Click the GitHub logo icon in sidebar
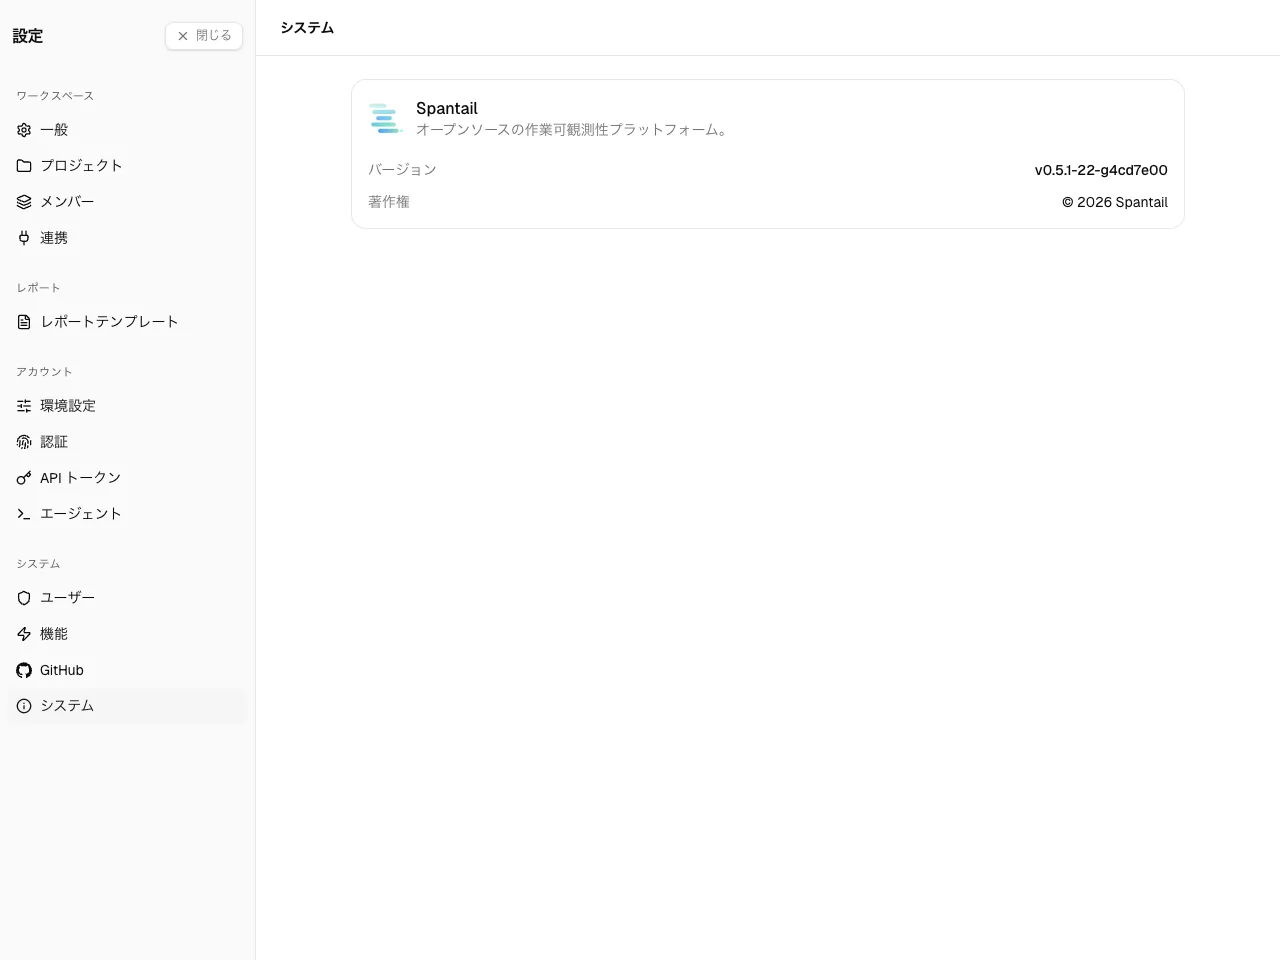This screenshot has width=1280, height=960. [24, 670]
